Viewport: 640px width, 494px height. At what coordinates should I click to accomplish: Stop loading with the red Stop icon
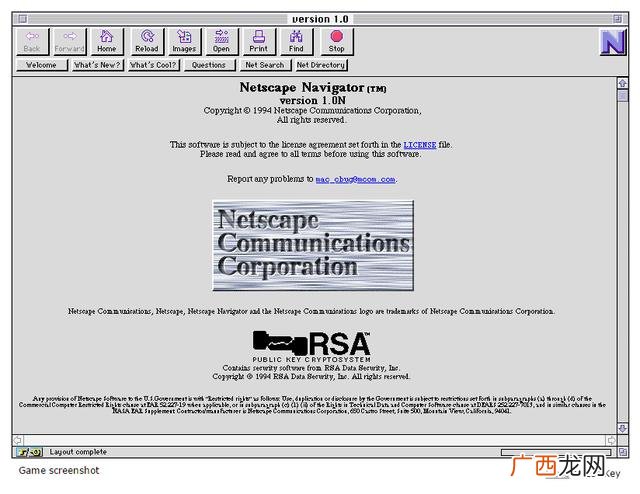337,41
